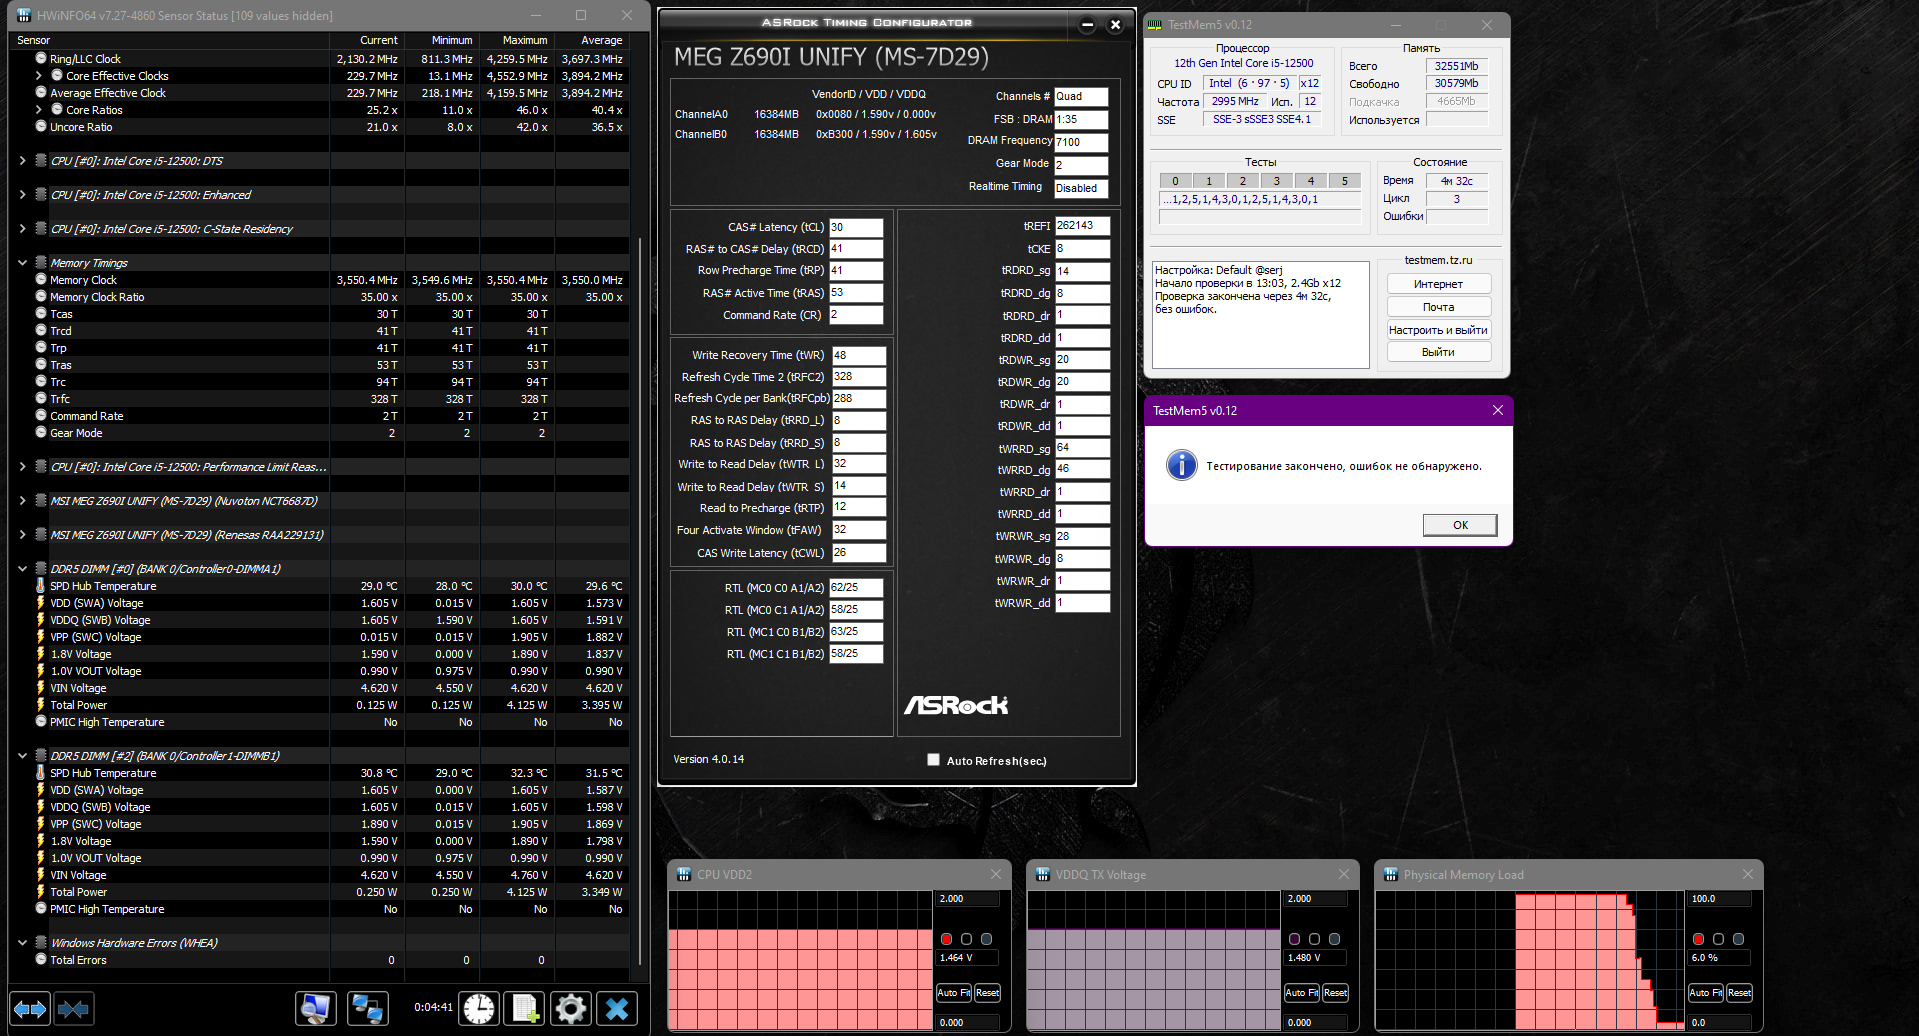
Task: Click the VDDQ TX Voltage graph window icon
Action: (x=1042, y=874)
